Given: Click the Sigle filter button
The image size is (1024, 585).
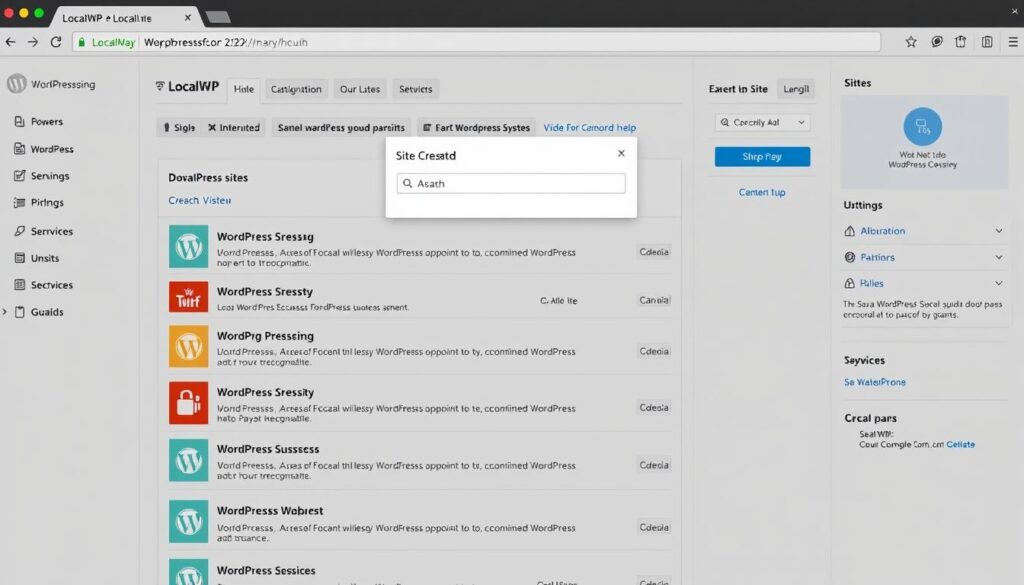Looking at the screenshot, I should 179,127.
